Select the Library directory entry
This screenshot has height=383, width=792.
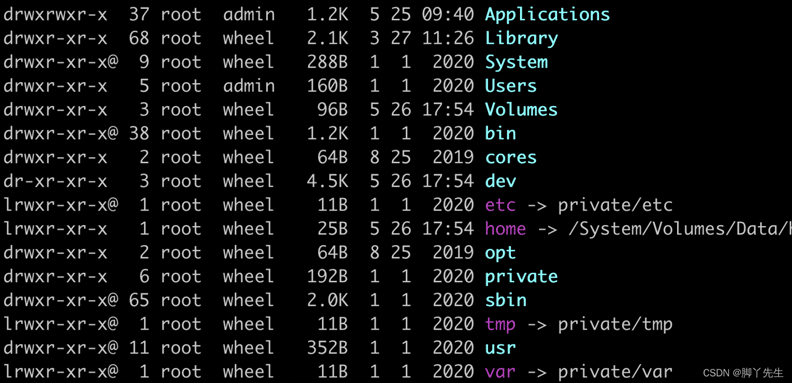521,38
